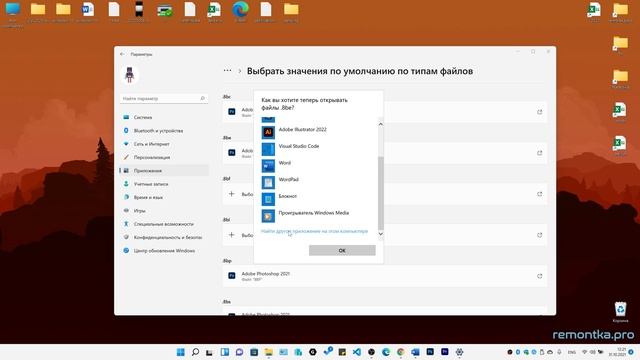This screenshot has width=640, height=360.
Task: Click the user account avatar
Action: pyautogui.click(x=130, y=75)
